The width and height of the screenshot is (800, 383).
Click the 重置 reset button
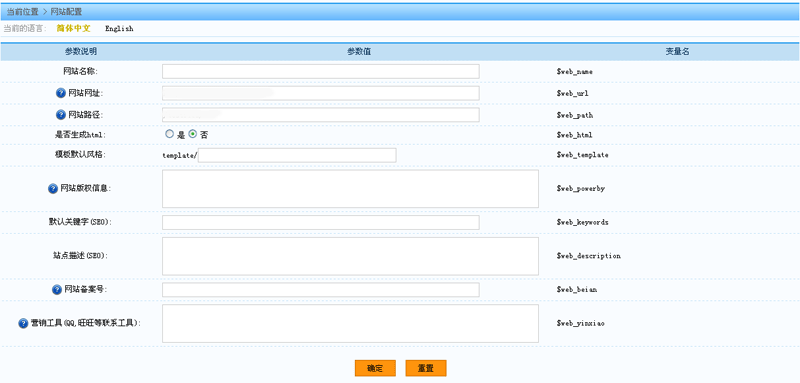(x=426, y=368)
